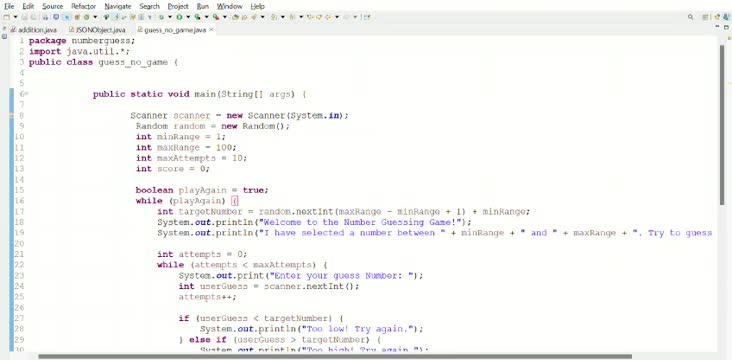Open the toolbar Search magnifier icon
732x360 pixels.
point(690,17)
